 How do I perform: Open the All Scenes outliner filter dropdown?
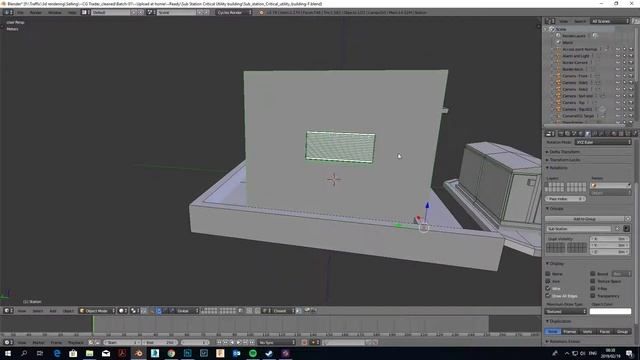(x=610, y=21)
